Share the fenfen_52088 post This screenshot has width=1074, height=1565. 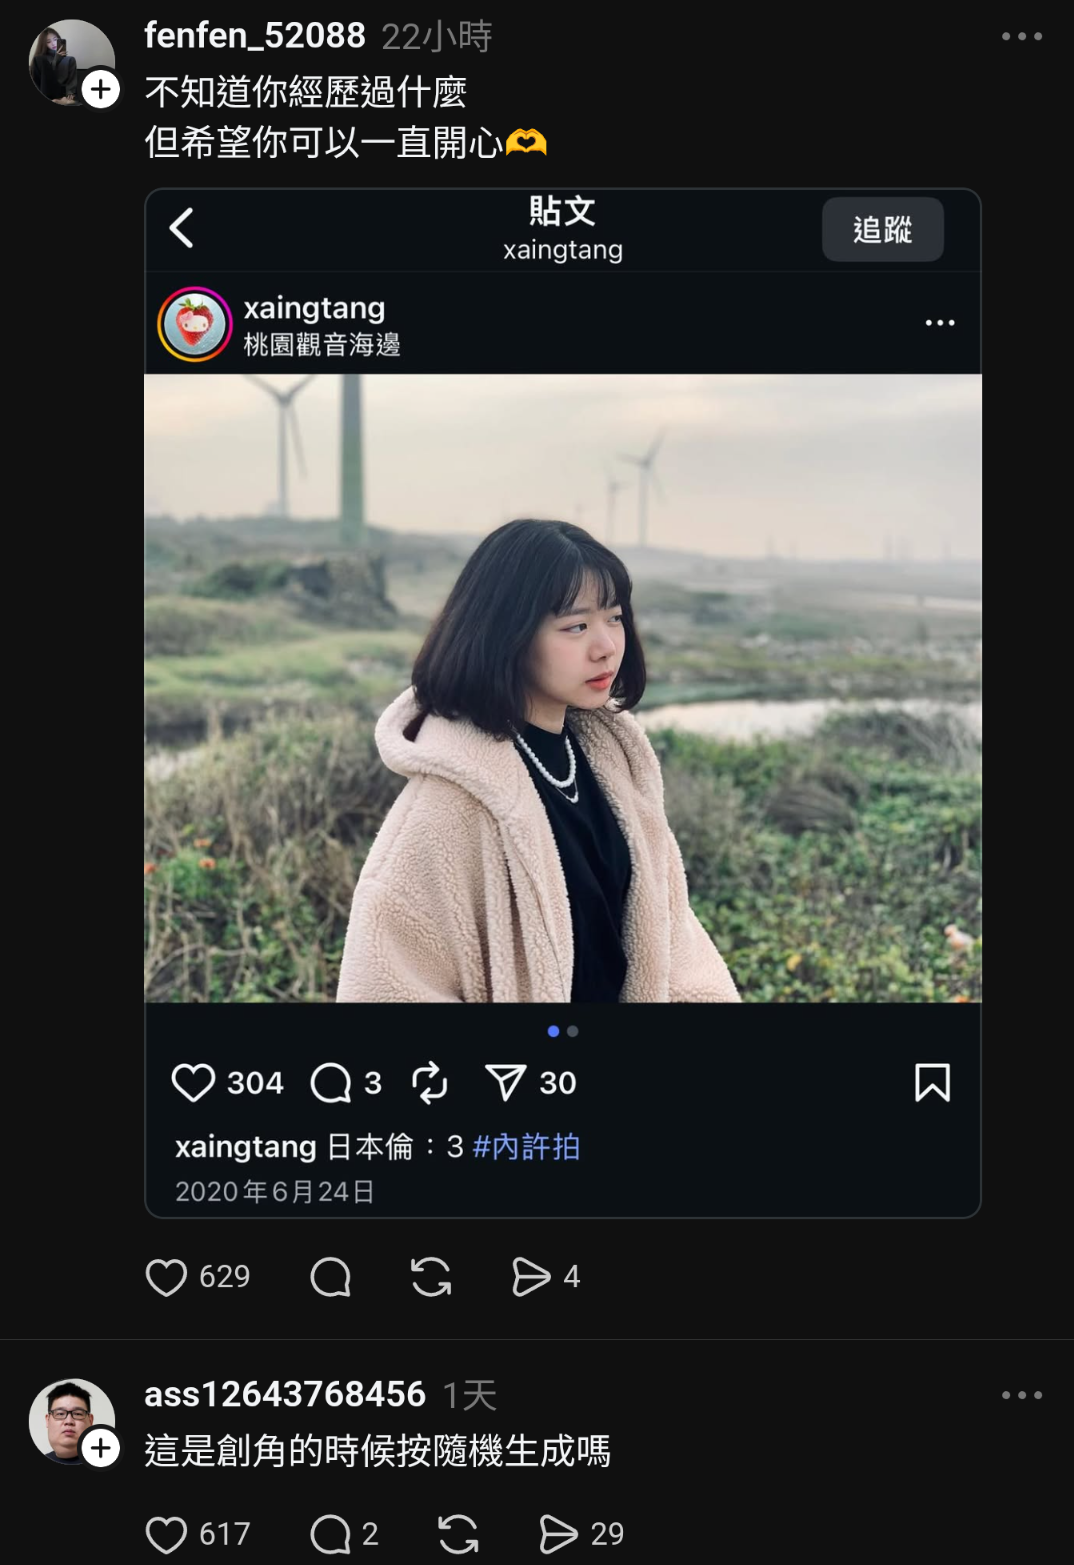(x=530, y=1277)
